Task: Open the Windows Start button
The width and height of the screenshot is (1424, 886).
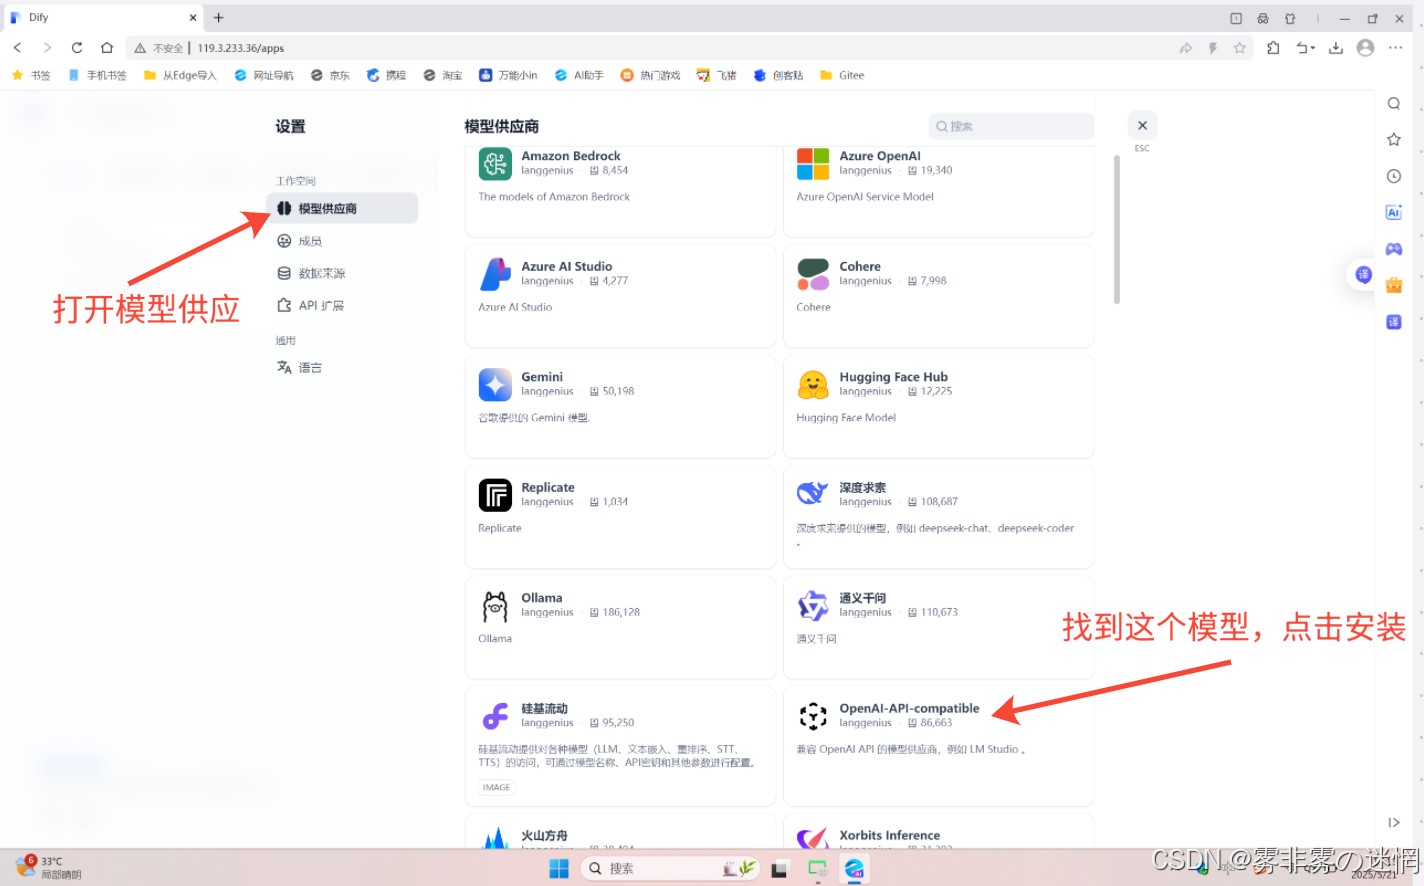Action: 559,868
